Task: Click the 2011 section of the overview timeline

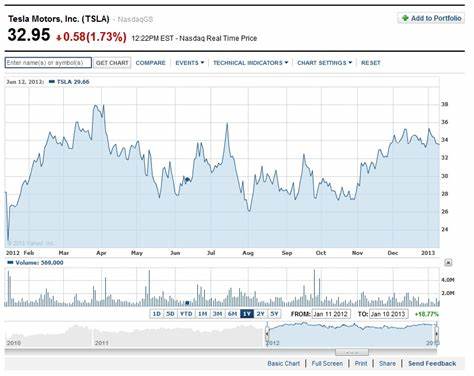Action: click(177, 334)
